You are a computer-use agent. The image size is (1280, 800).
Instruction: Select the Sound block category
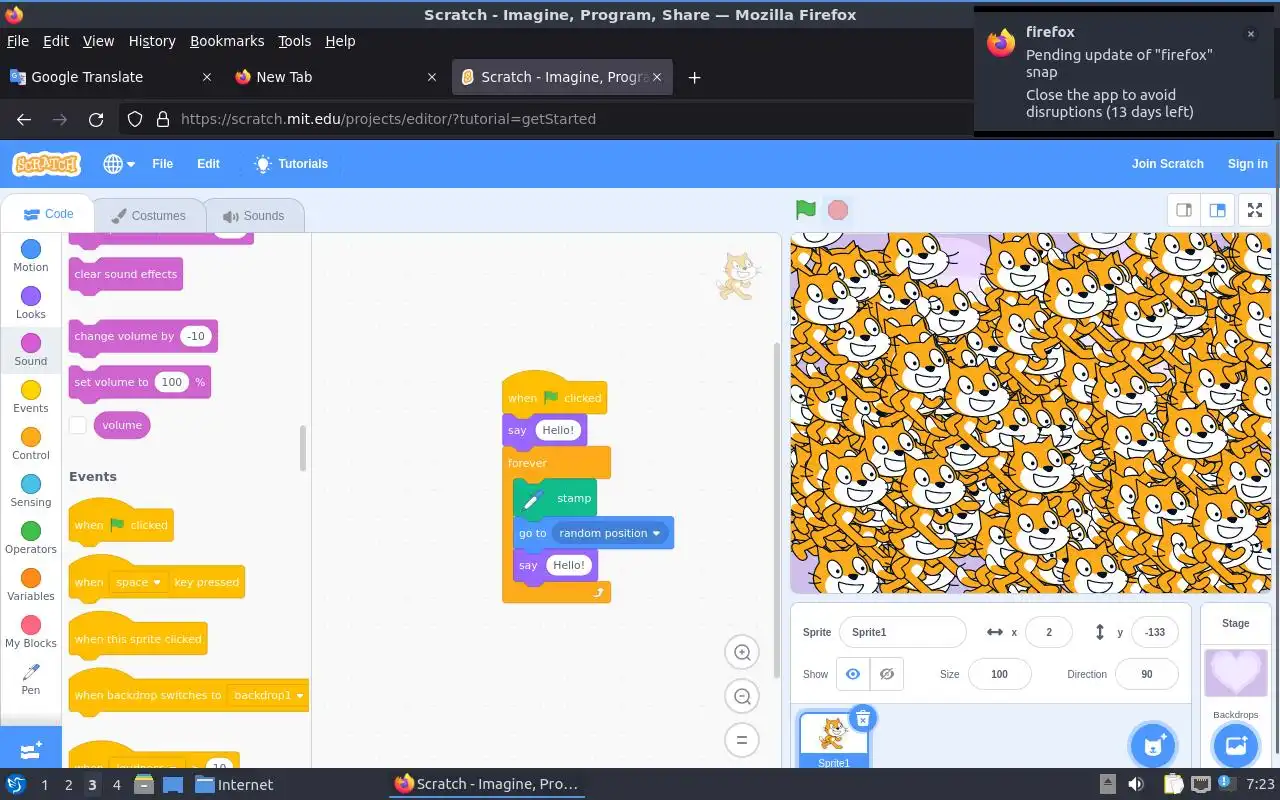coord(31,350)
